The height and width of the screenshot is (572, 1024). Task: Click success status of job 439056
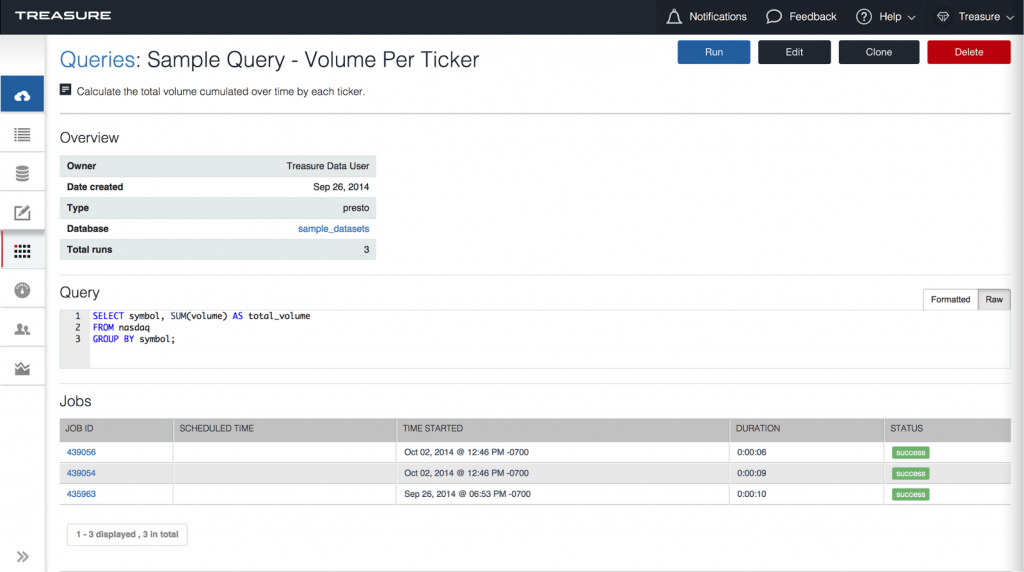(910, 453)
